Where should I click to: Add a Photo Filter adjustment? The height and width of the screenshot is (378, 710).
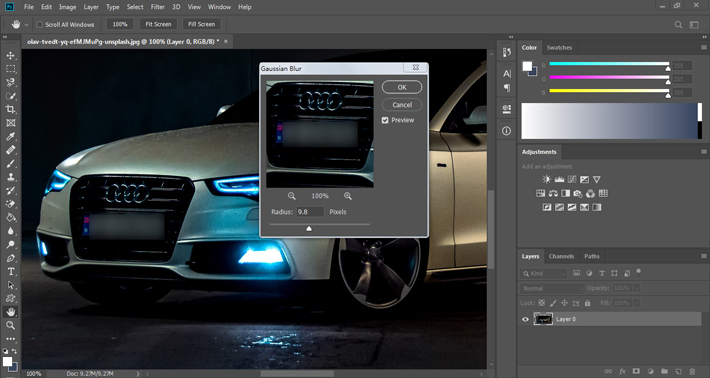578,193
